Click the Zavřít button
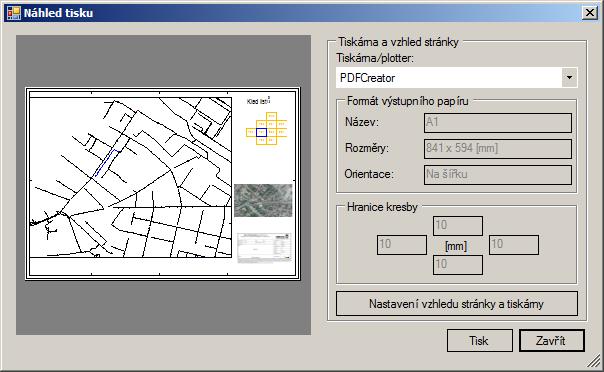Screen dimensions: 604x372 [x=552, y=340]
